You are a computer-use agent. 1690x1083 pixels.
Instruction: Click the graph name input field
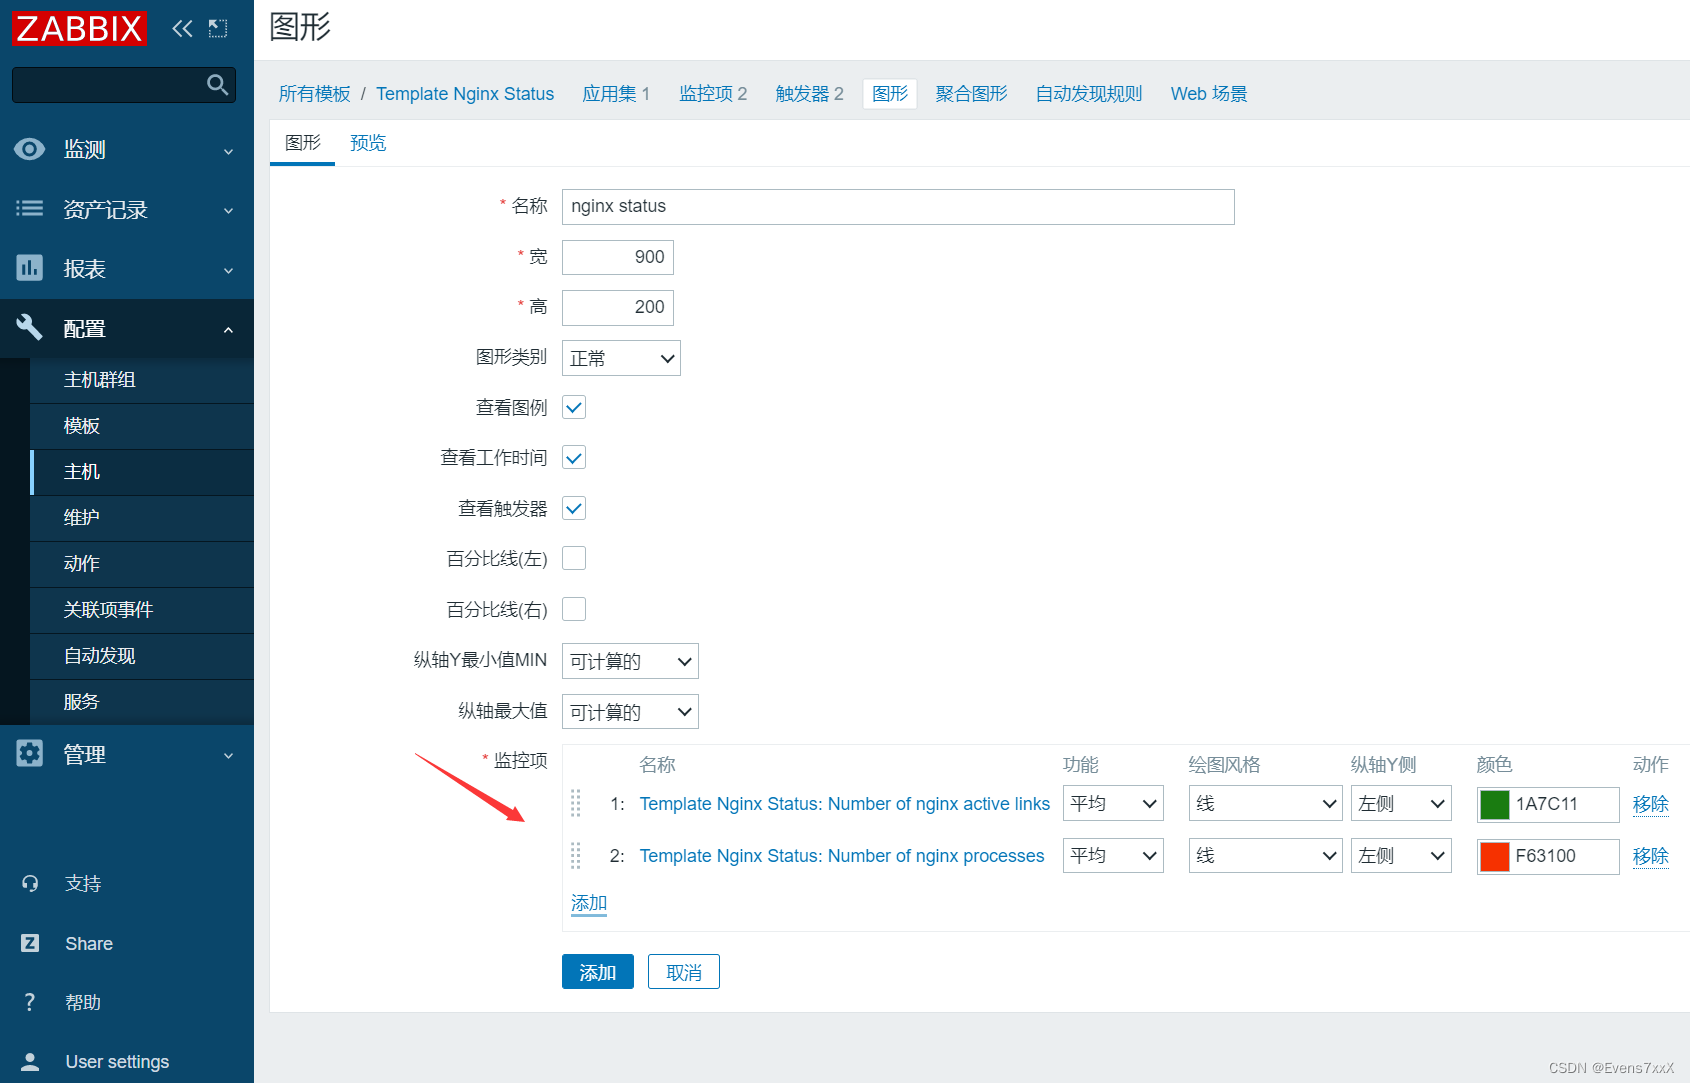[x=897, y=207]
